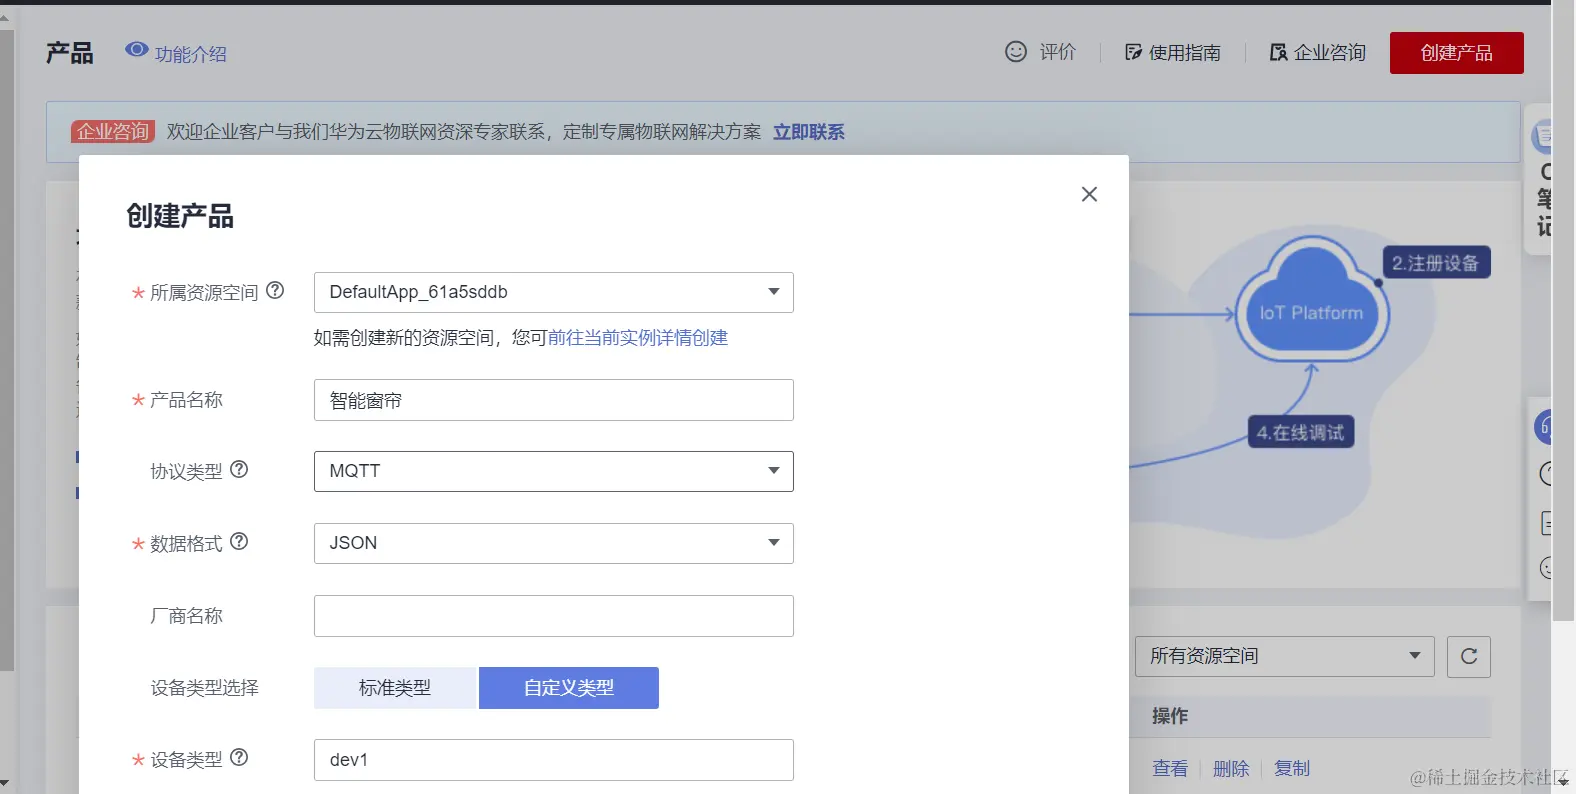Open the 前往当前实例详情创建 link
Viewport: 1576px width, 794px height.
pyautogui.click(x=637, y=338)
